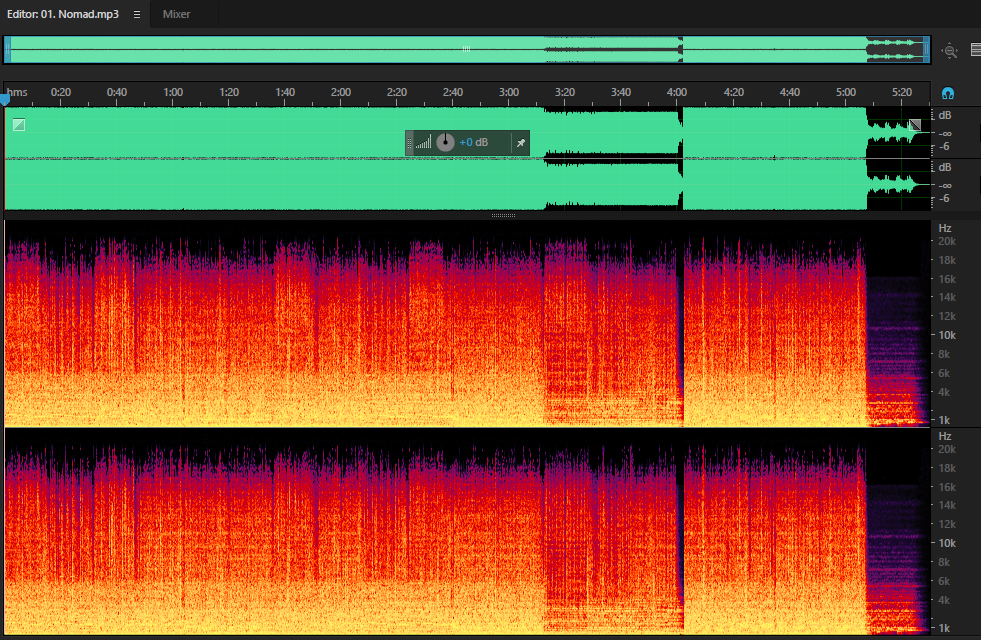Click the 2:40 mark on time ruler
This screenshot has width=981, height=640.
click(453, 92)
